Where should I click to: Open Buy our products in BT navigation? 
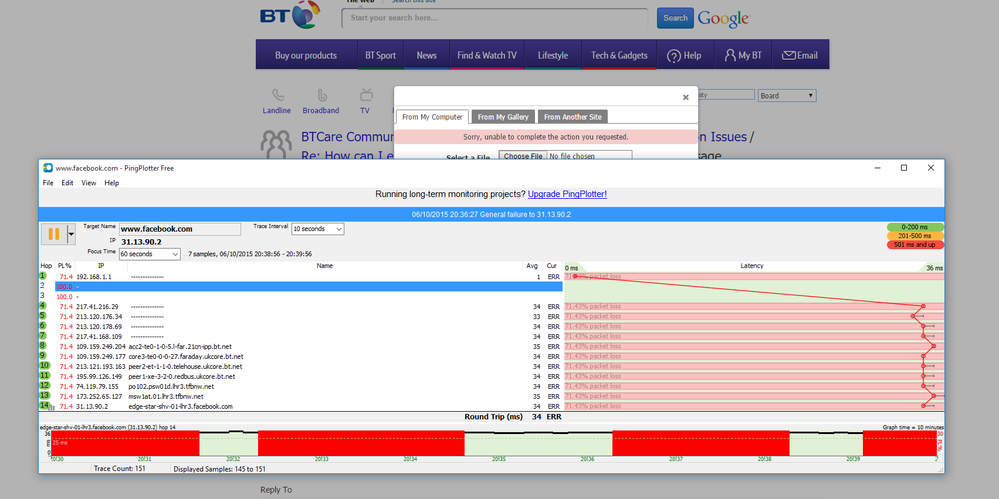[x=306, y=55]
